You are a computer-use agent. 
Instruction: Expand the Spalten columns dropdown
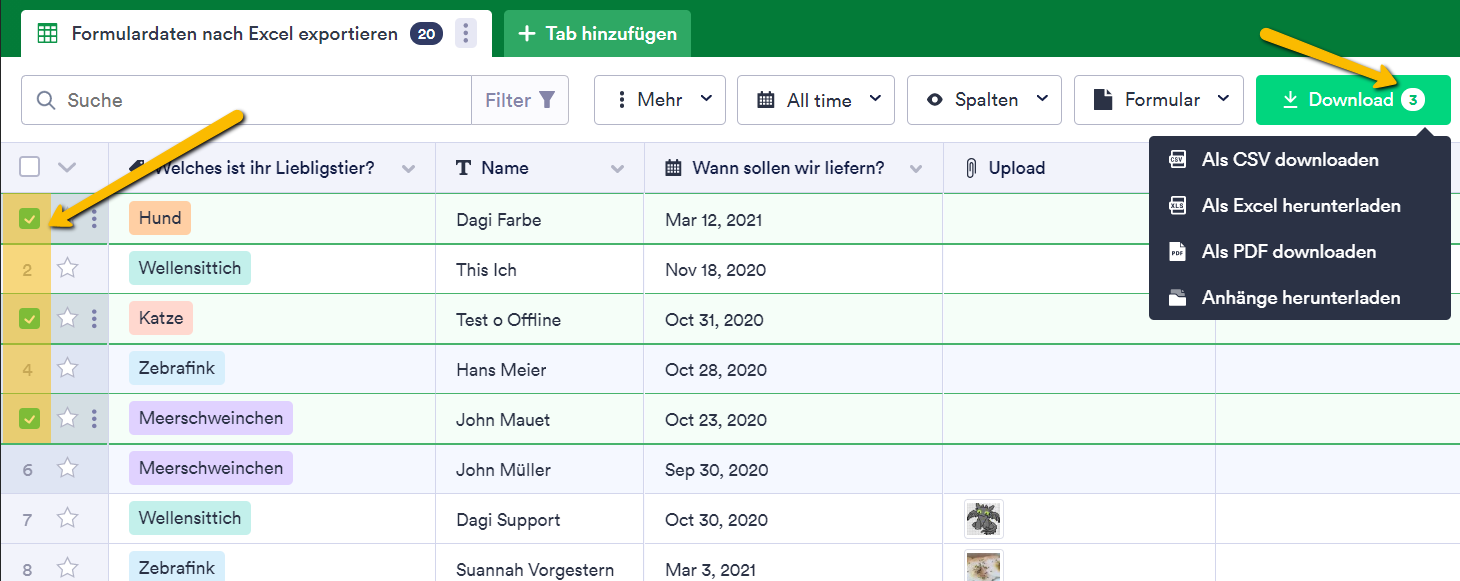coord(984,100)
